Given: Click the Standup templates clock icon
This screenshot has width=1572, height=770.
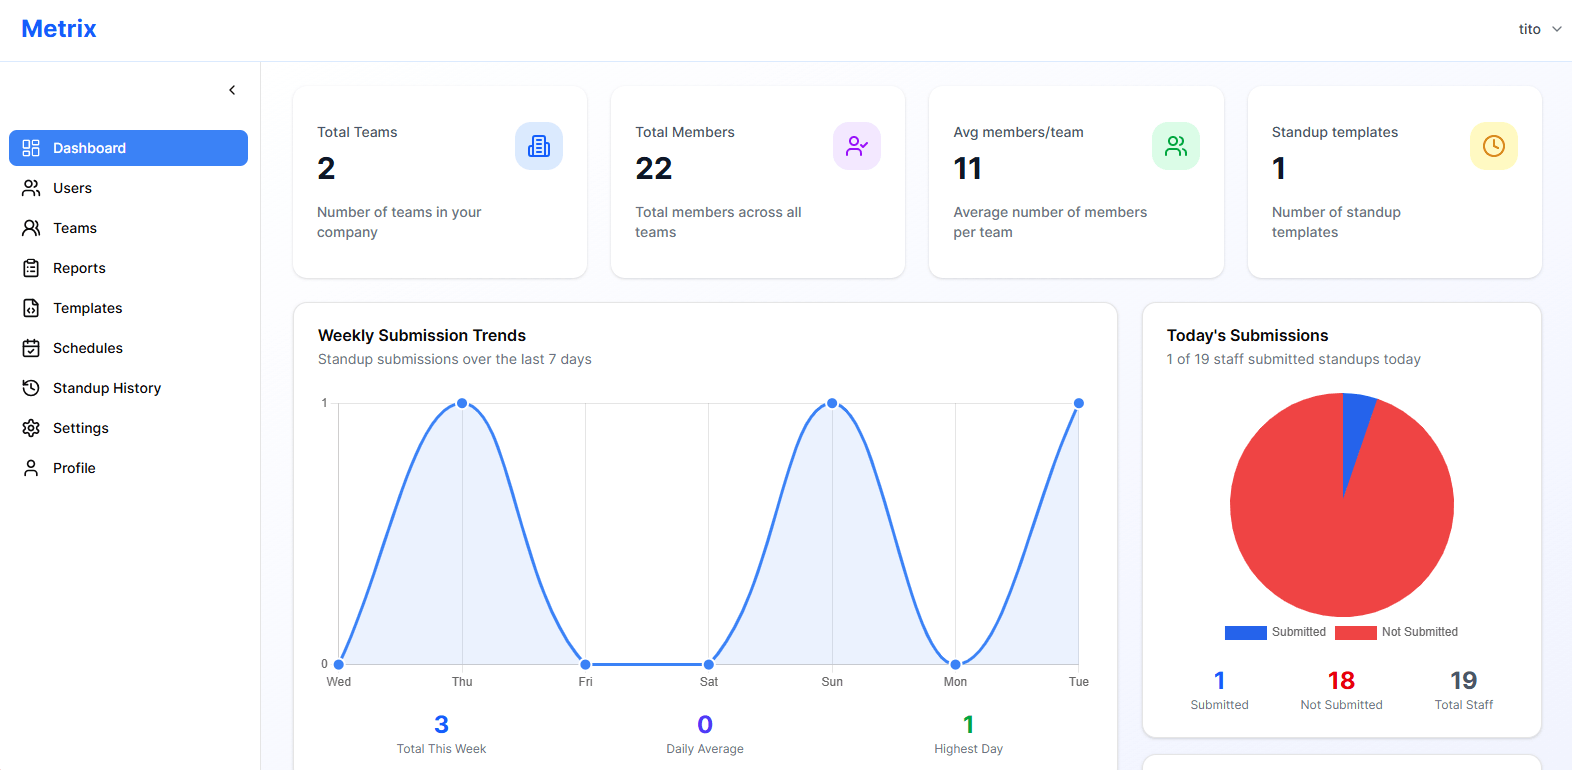Looking at the screenshot, I should [x=1493, y=146].
